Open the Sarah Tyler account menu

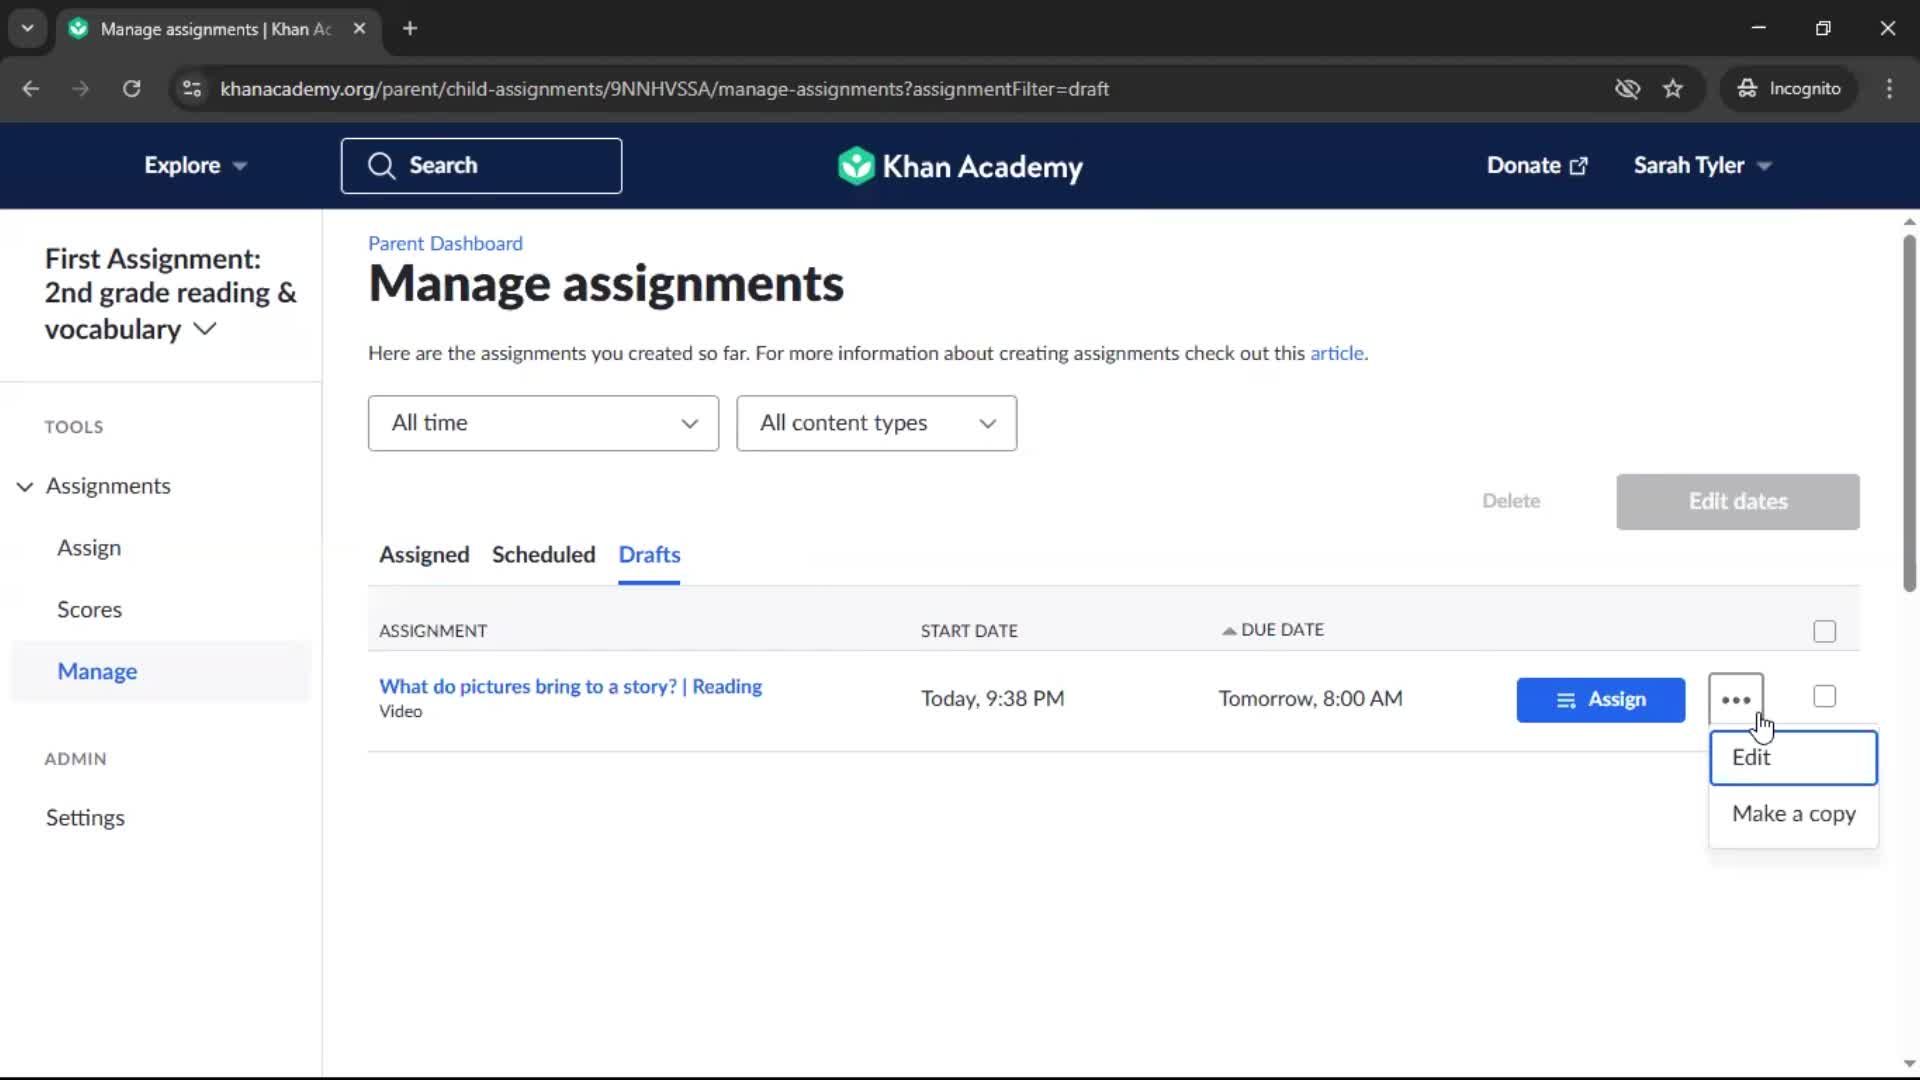[x=1702, y=166]
